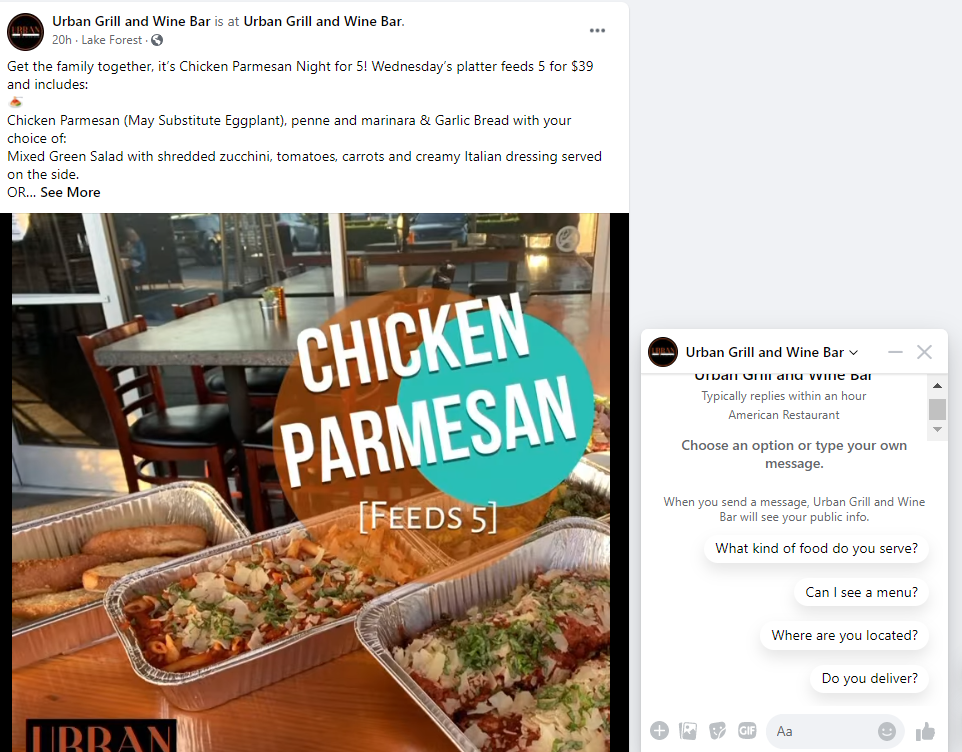Open the emoji picker smiley icon
Image resolution: width=962 pixels, height=752 pixels.
[887, 731]
